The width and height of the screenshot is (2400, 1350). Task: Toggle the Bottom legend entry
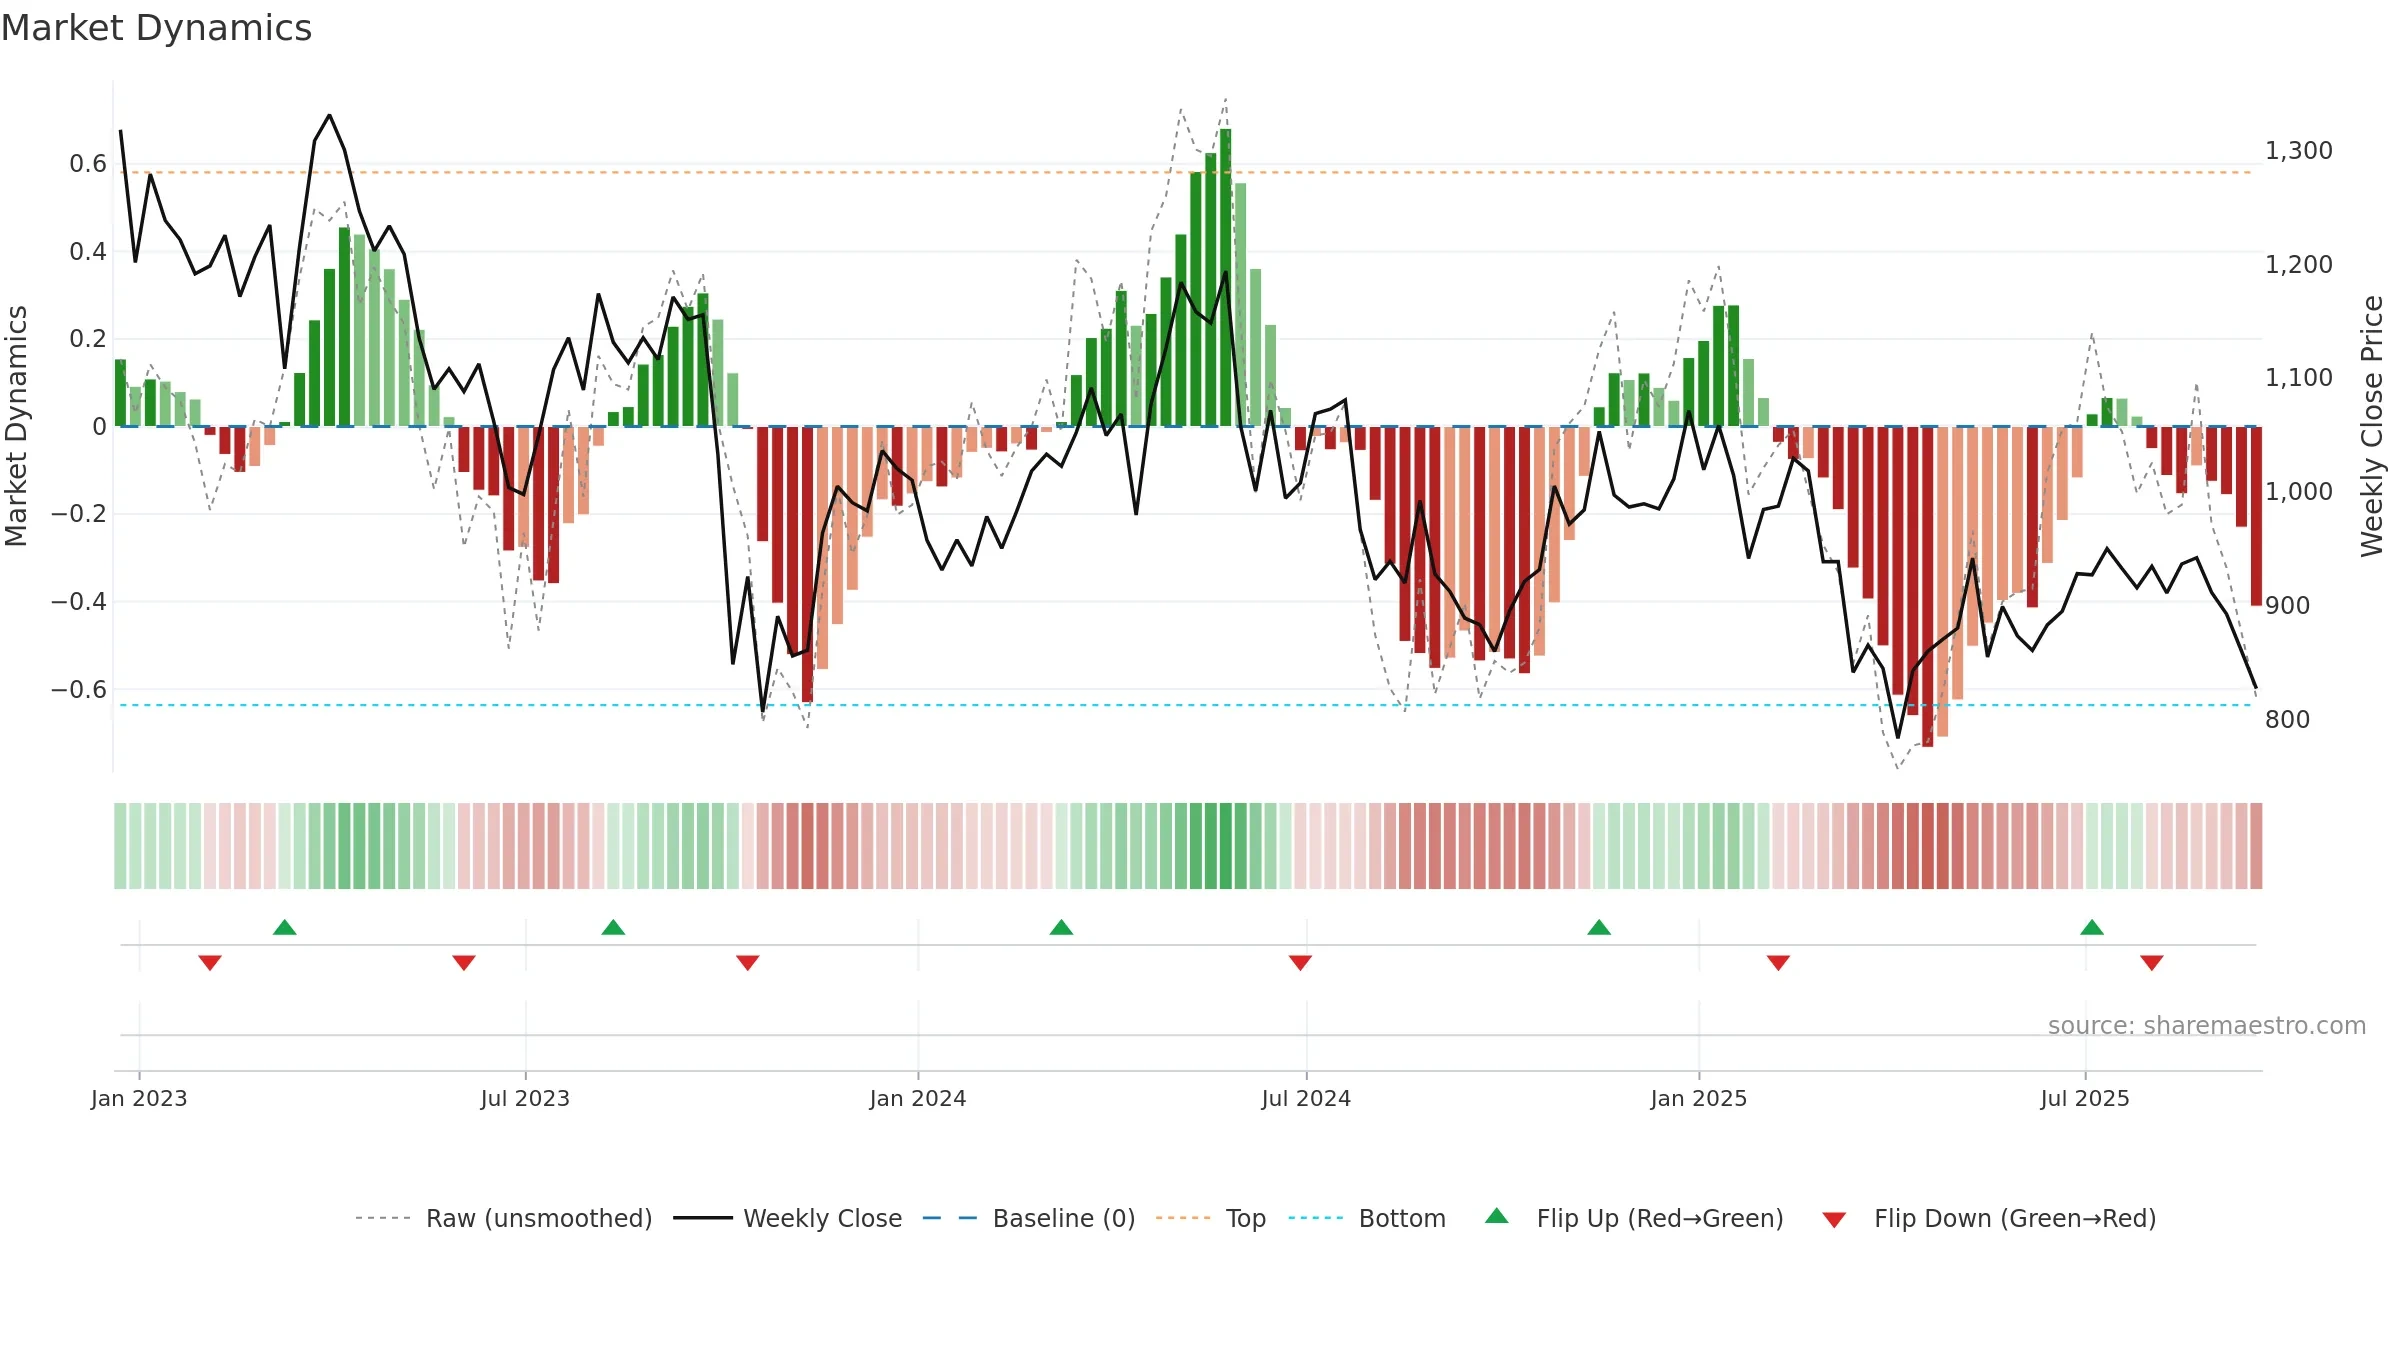(x=1367, y=1218)
